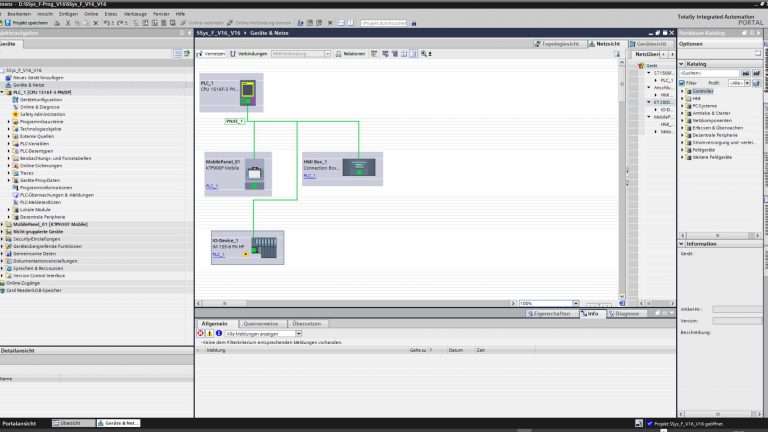Toggle warning messages yellow triangle filter

coord(210,334)
